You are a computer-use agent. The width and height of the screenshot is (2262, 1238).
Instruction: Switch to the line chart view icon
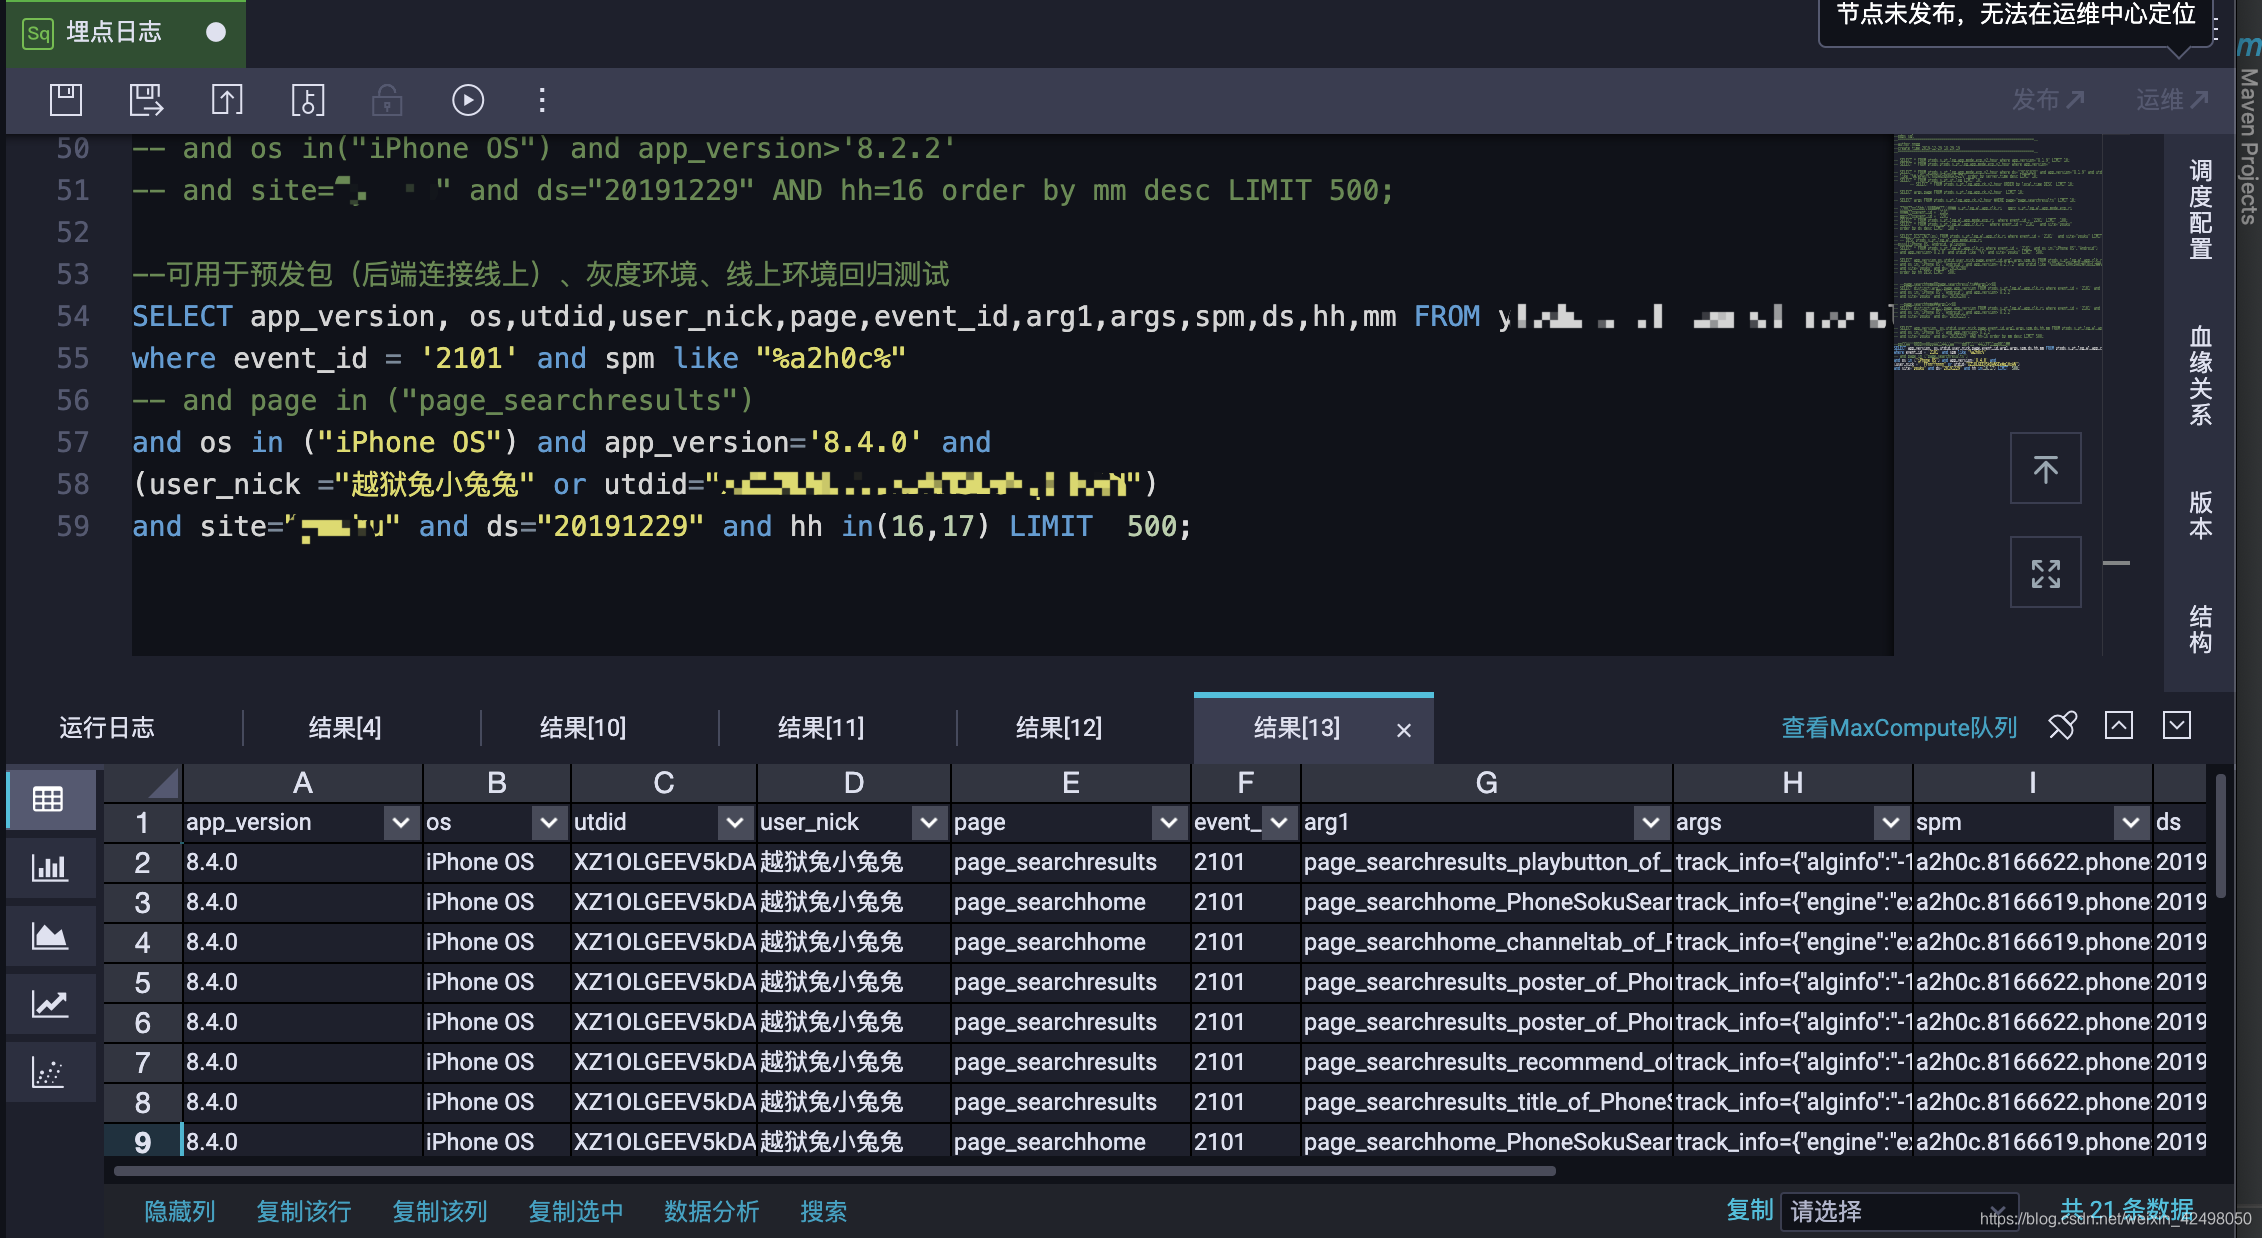[49, 1004]
